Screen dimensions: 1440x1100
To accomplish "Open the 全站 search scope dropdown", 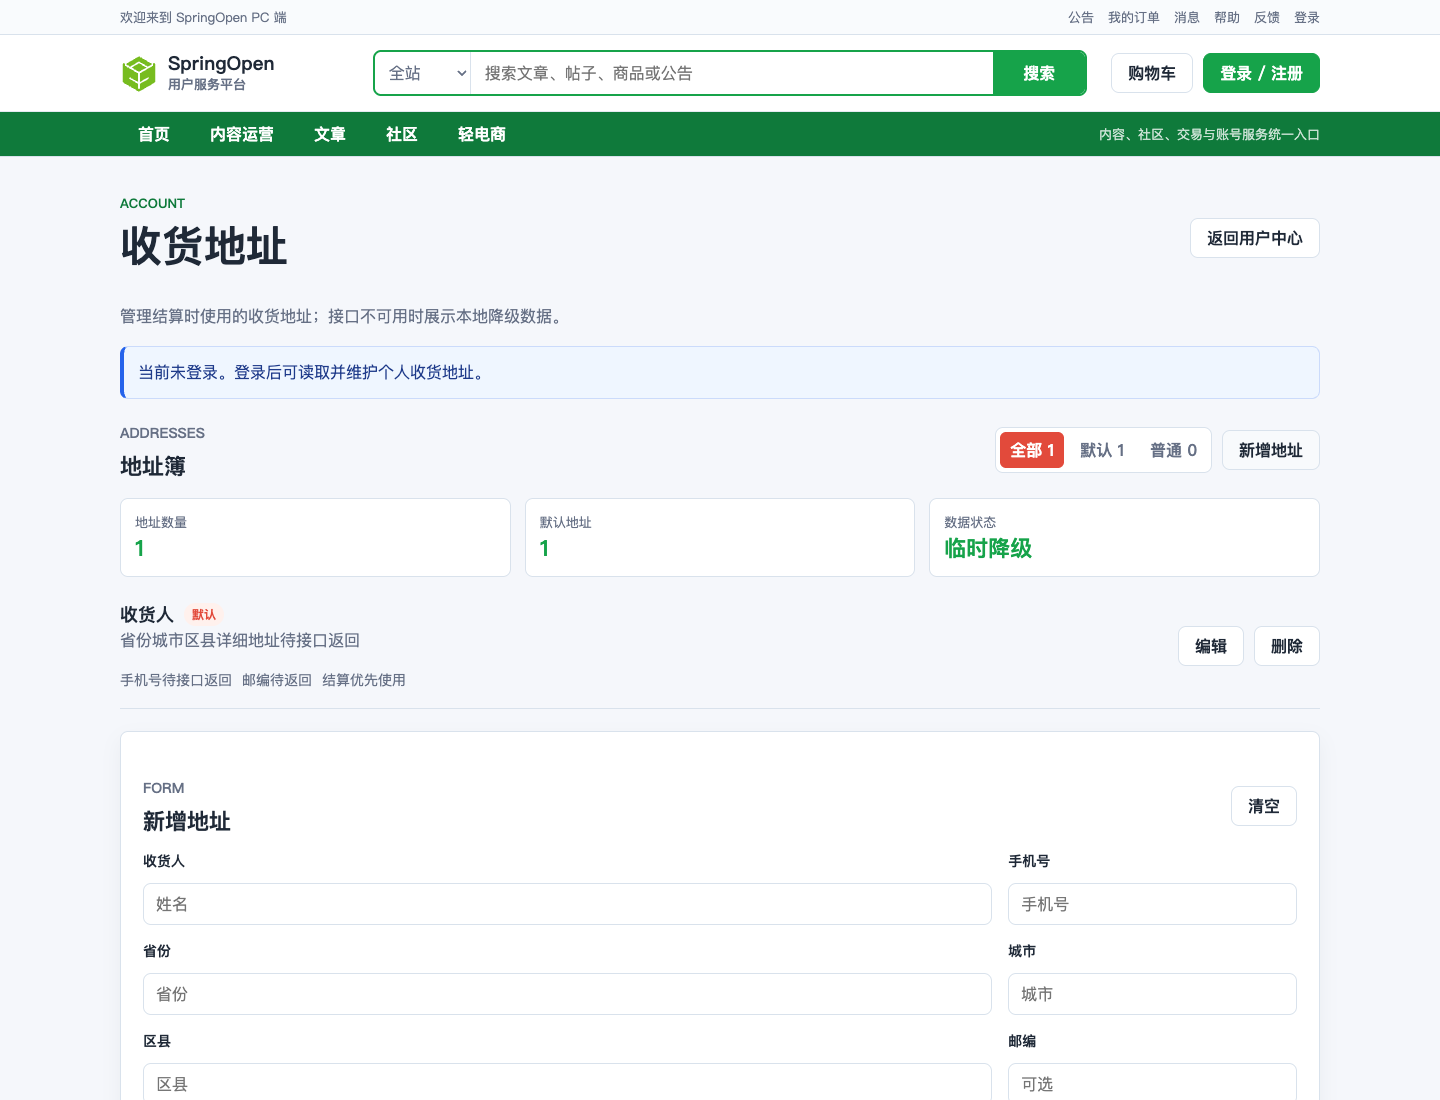I will pos(423,73).
